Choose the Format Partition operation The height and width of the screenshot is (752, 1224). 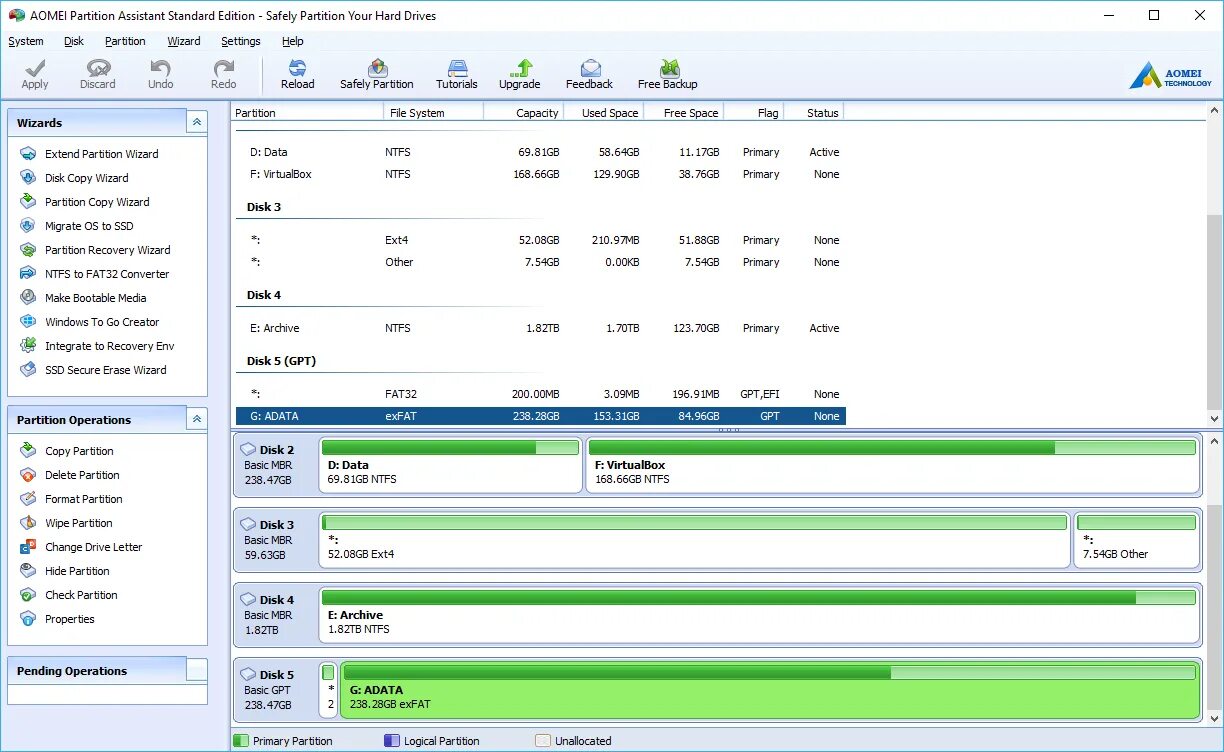coord(83,499)
